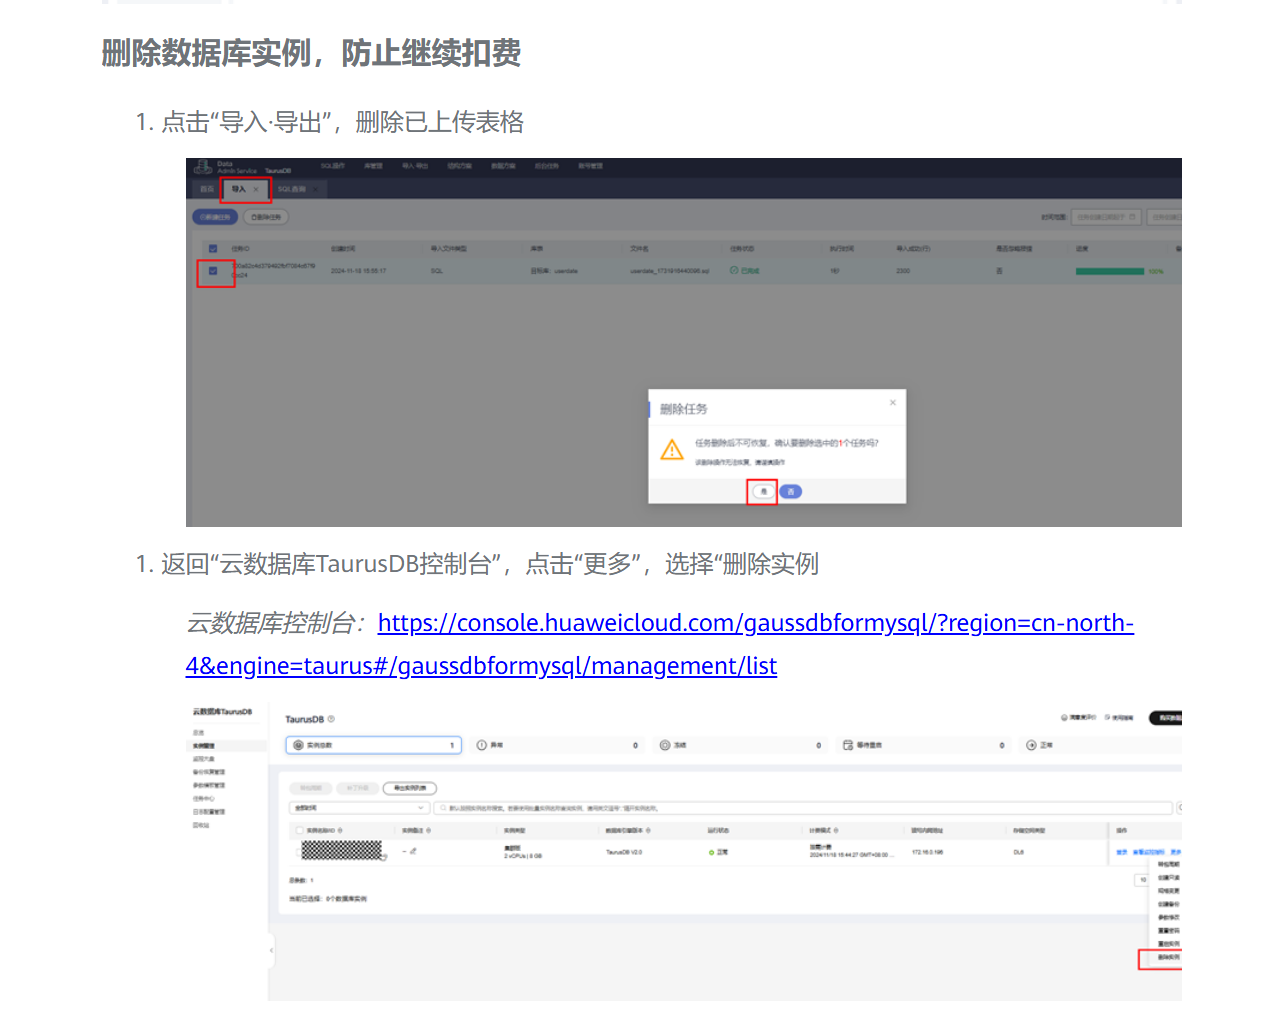Open the 数据方案 menu
Screen dimensions: 1267x1015
pyautogui.click(x=503, y=166)
